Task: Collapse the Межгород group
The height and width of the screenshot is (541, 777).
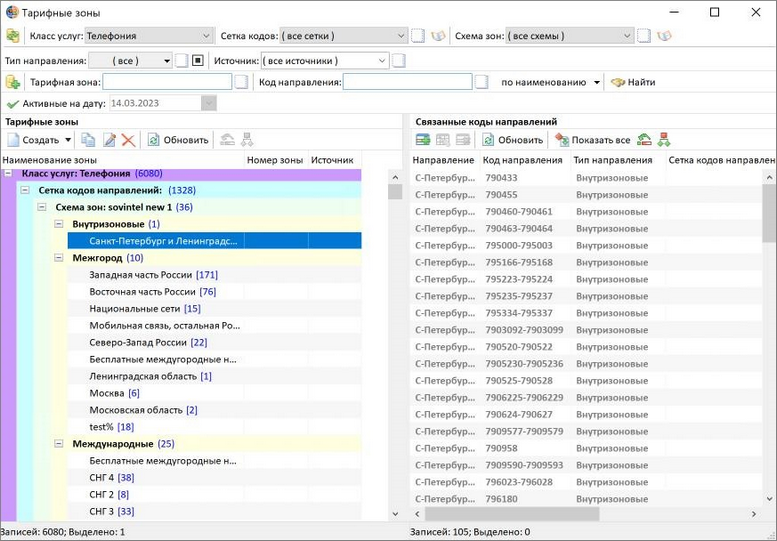Action: pyautogui.click(x=58, y=258)
